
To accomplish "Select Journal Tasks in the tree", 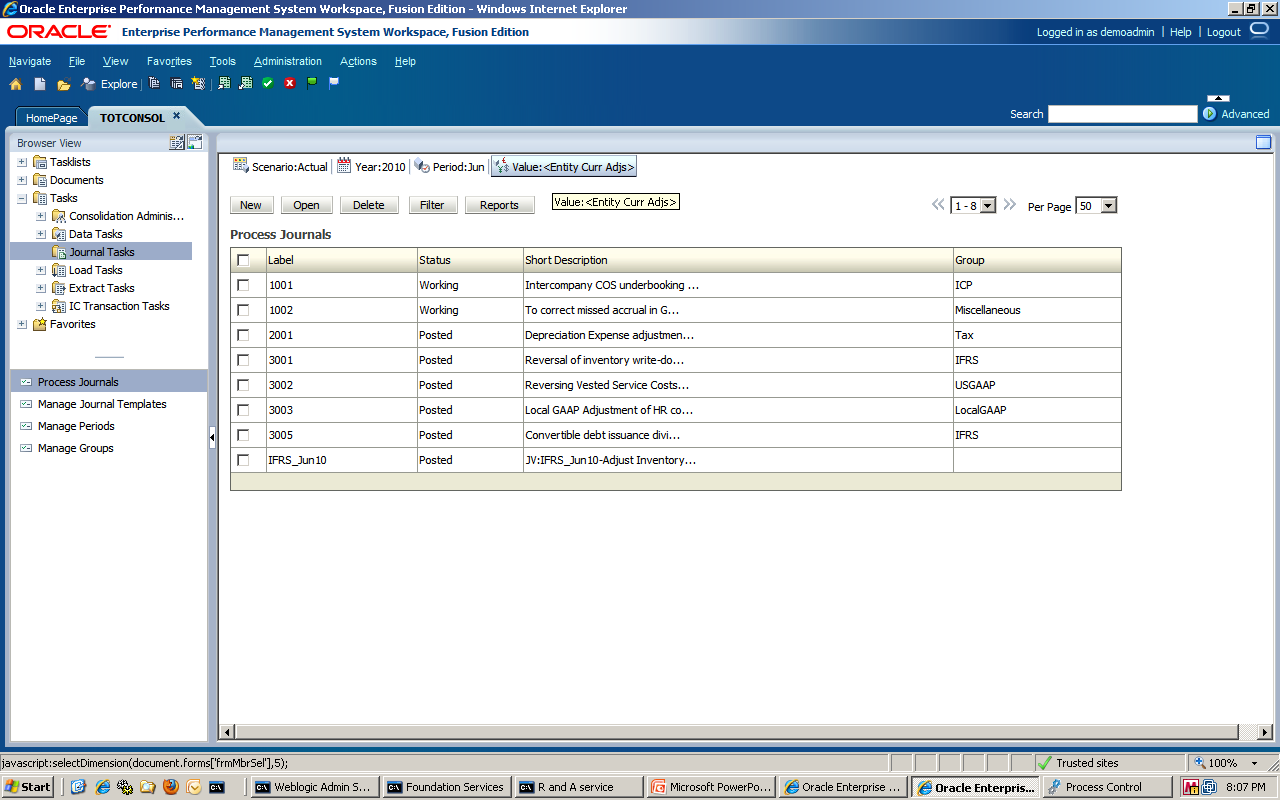I will (x=102, y=252).
